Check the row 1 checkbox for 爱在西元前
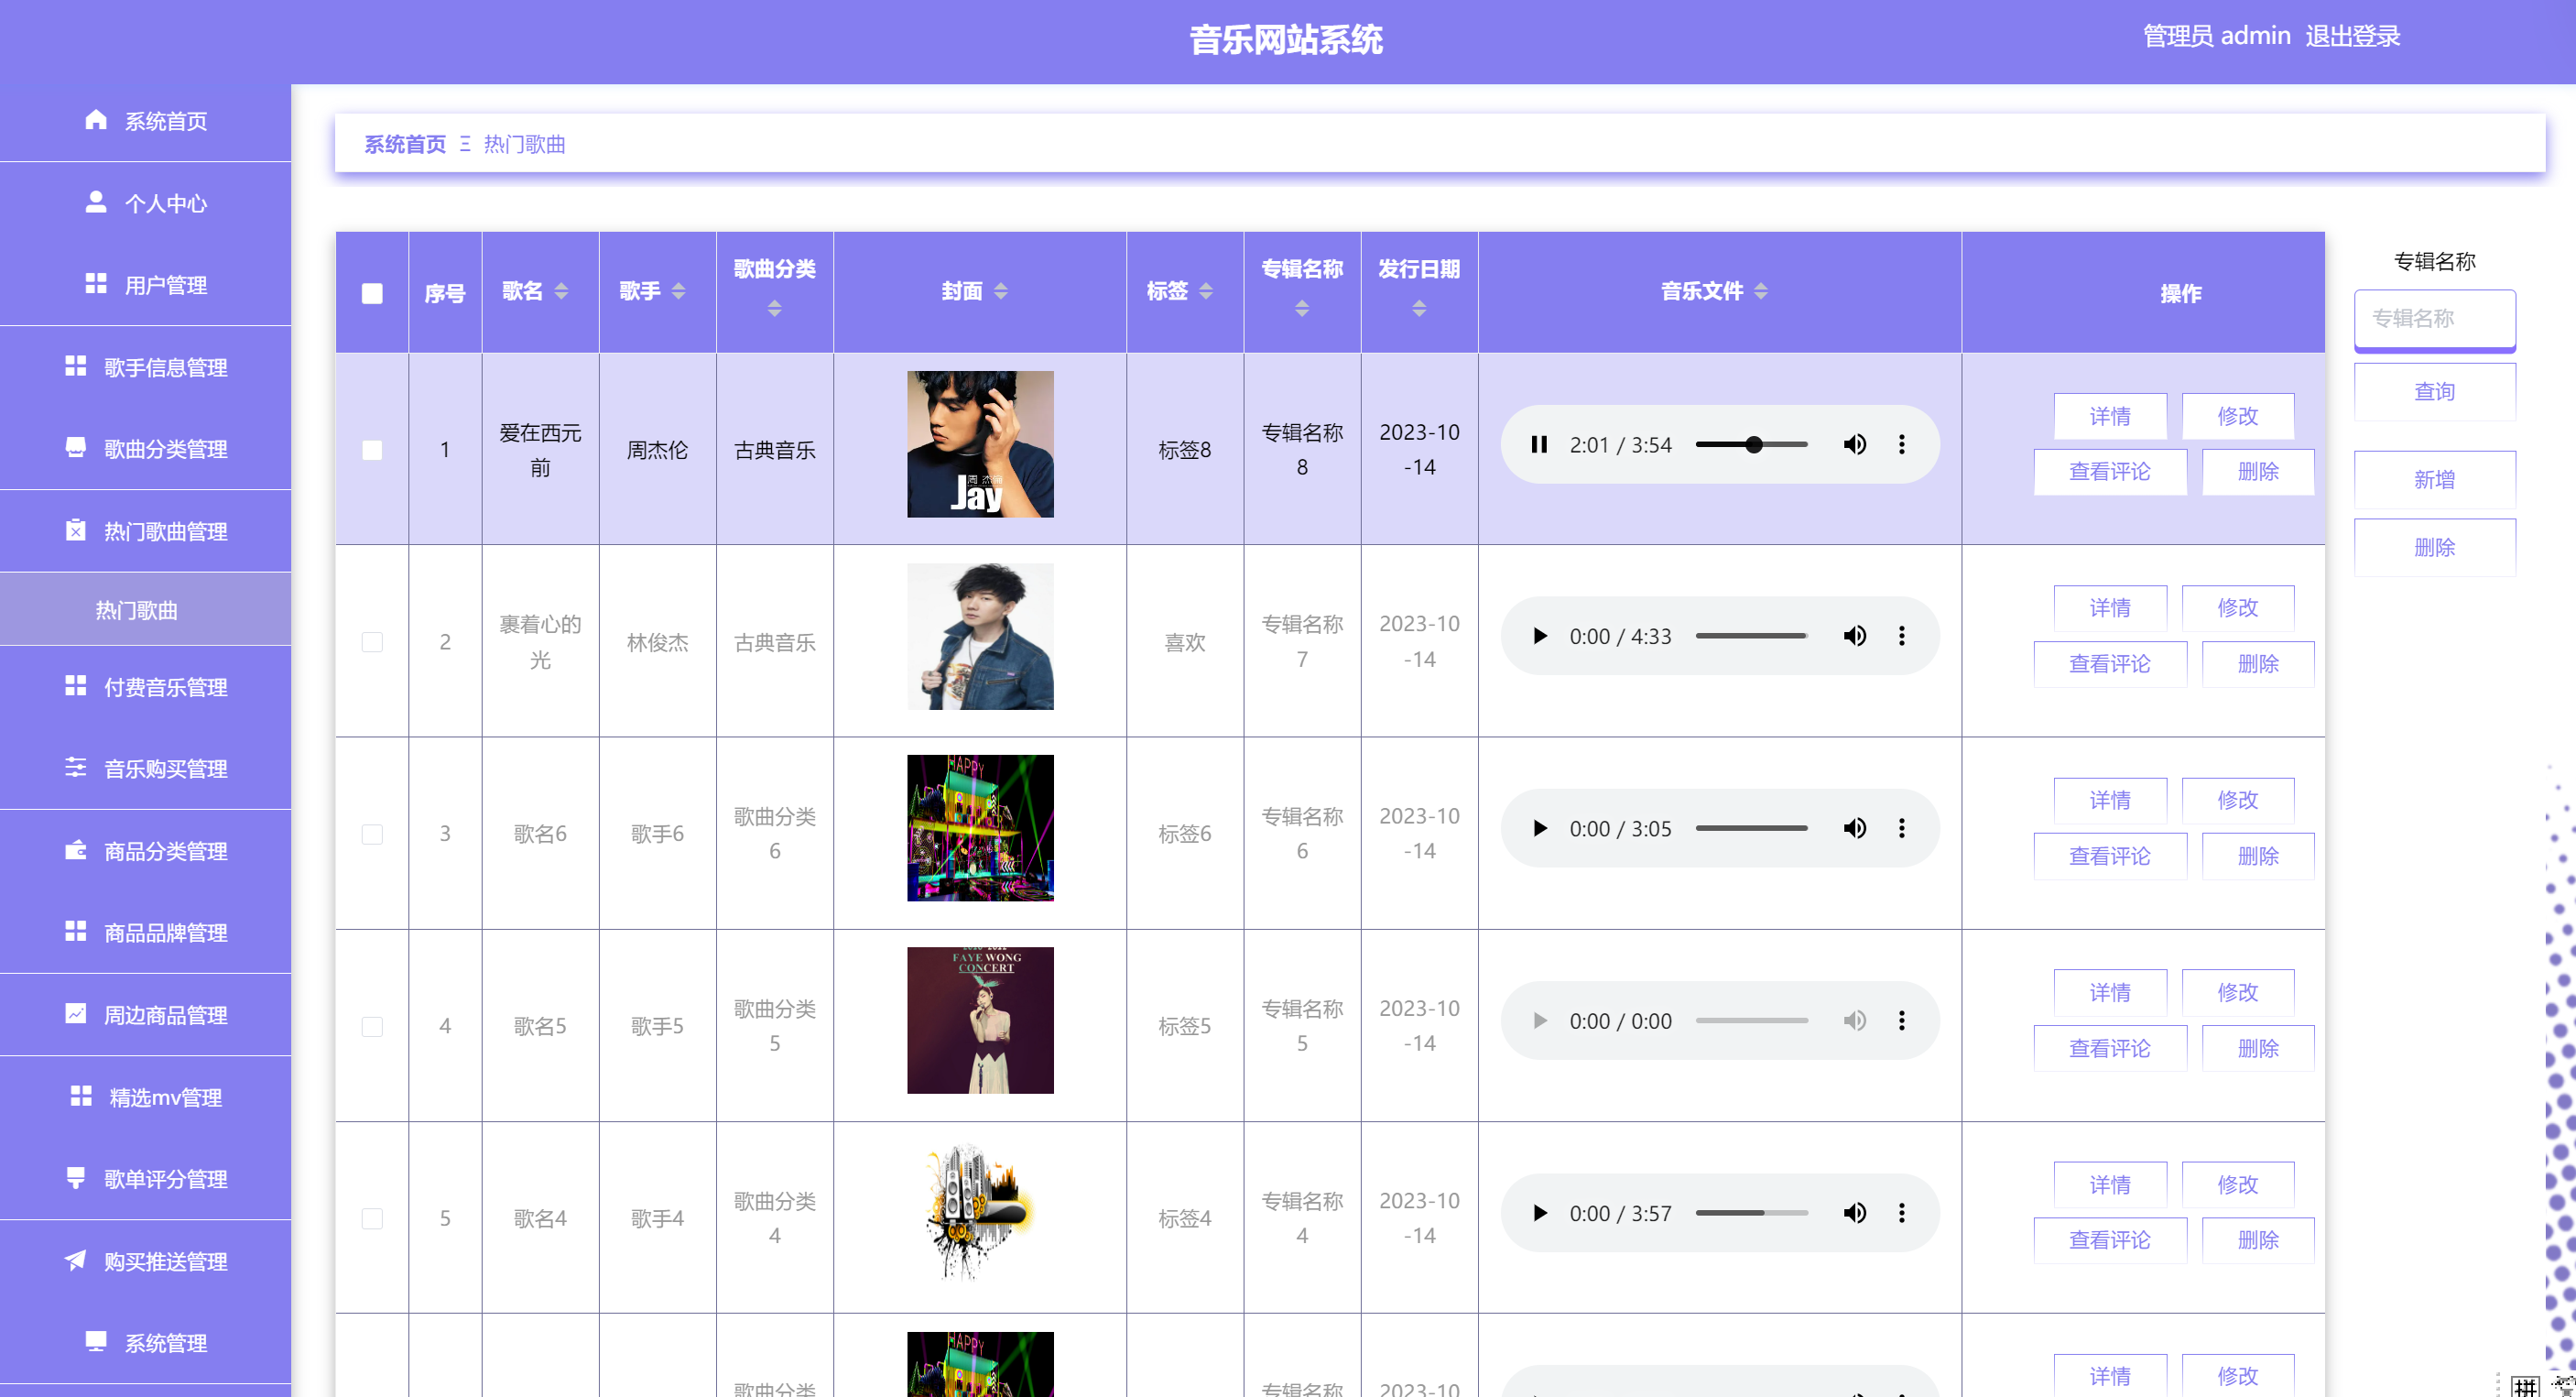Image resolution: width=2576 pixels, height=1397 pixels. (372, 450)
